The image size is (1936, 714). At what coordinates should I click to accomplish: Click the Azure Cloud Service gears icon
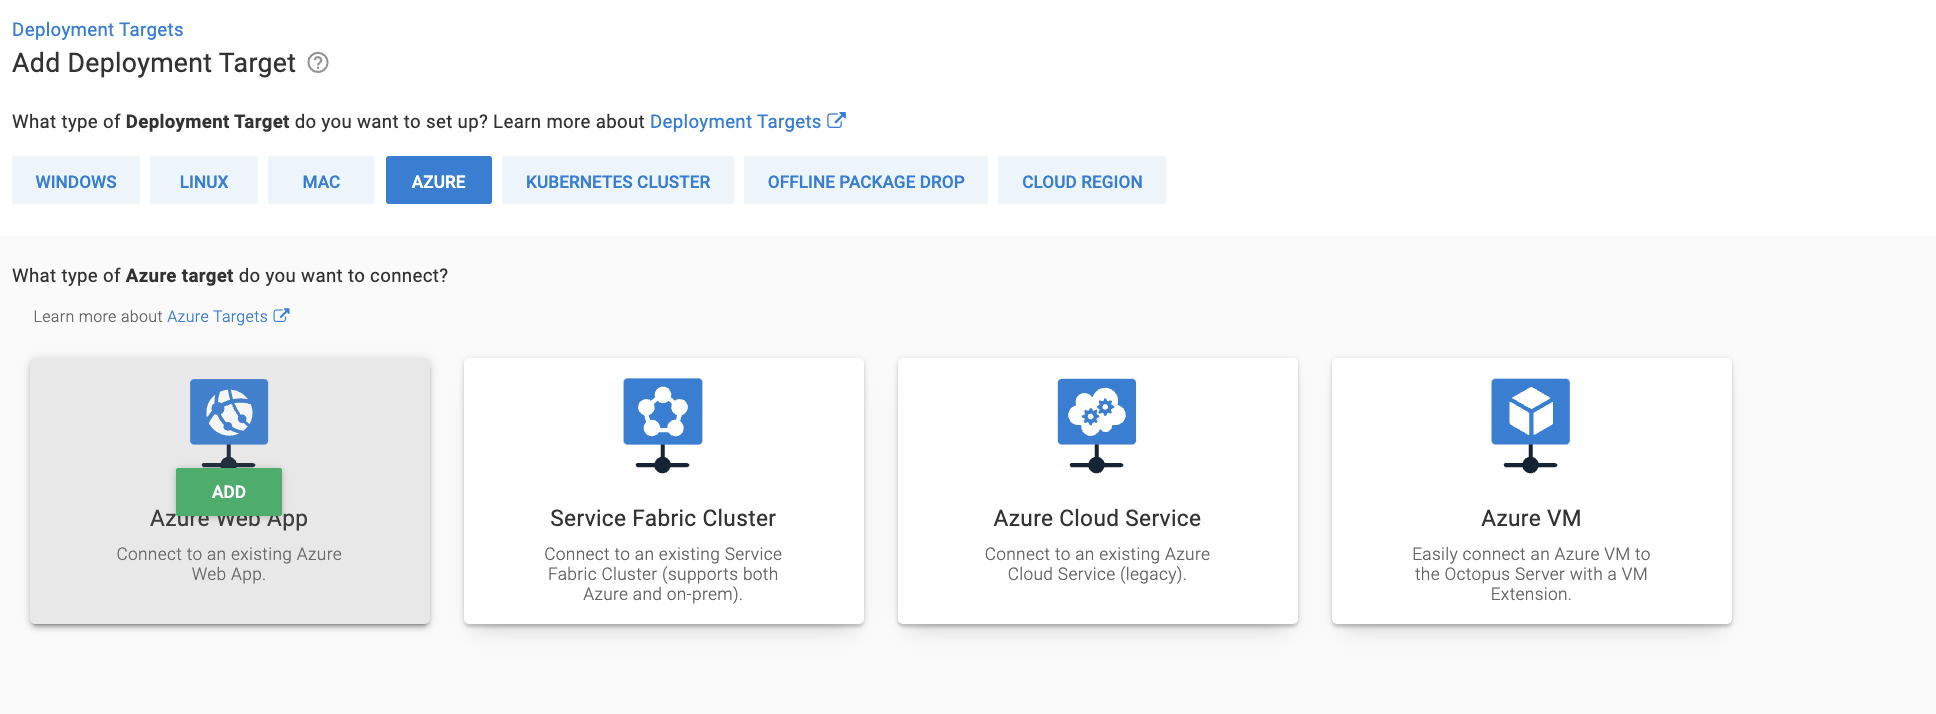pos(1096,412)
